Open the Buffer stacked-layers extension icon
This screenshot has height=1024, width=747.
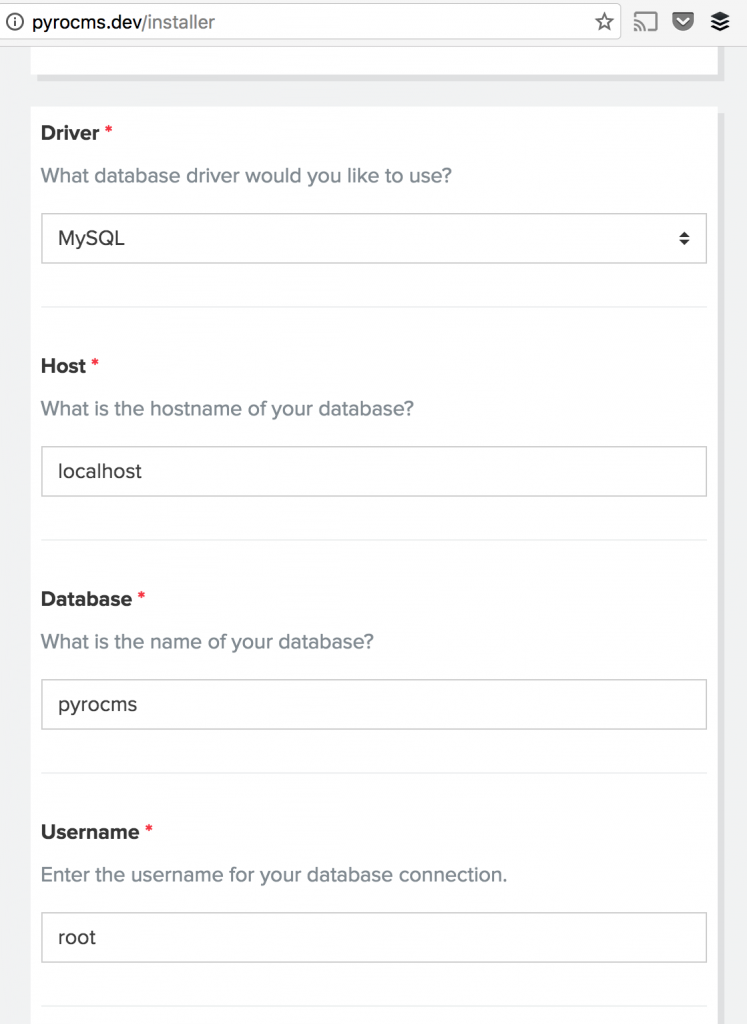(720, 21)
